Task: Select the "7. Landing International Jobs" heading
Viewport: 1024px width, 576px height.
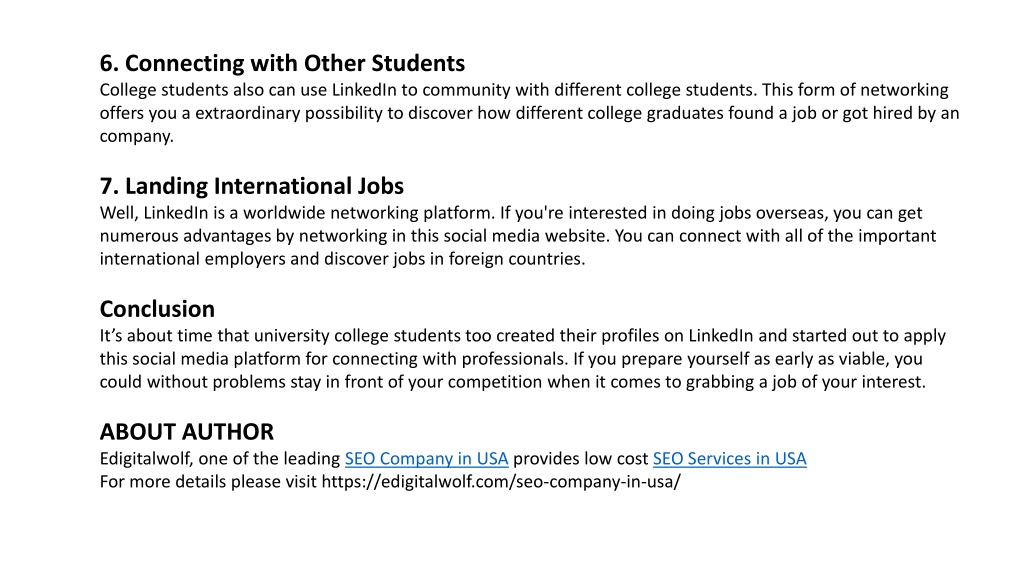Action: (x=251, y=186)
